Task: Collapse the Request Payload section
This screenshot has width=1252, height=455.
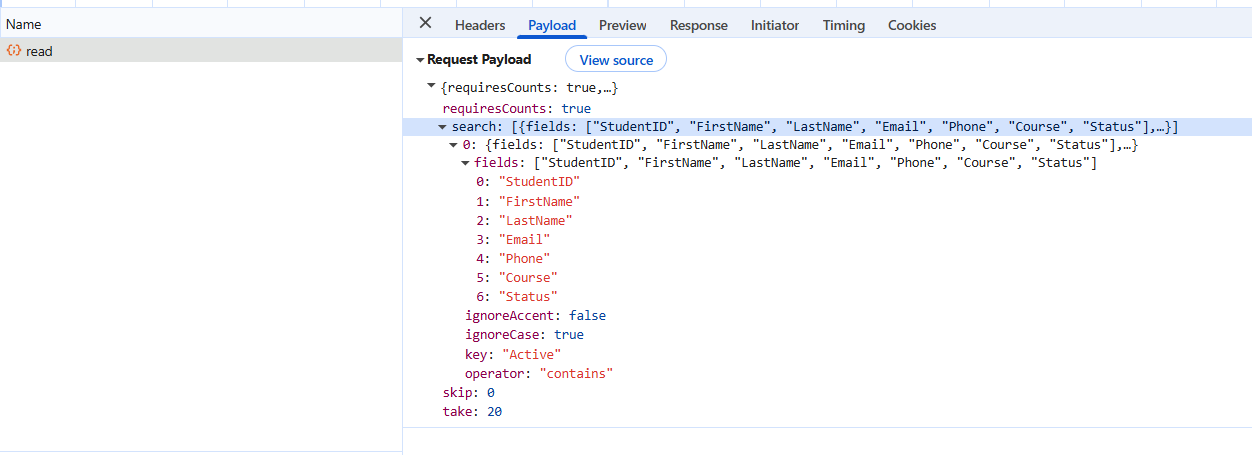Action: (x=420, y=60)
